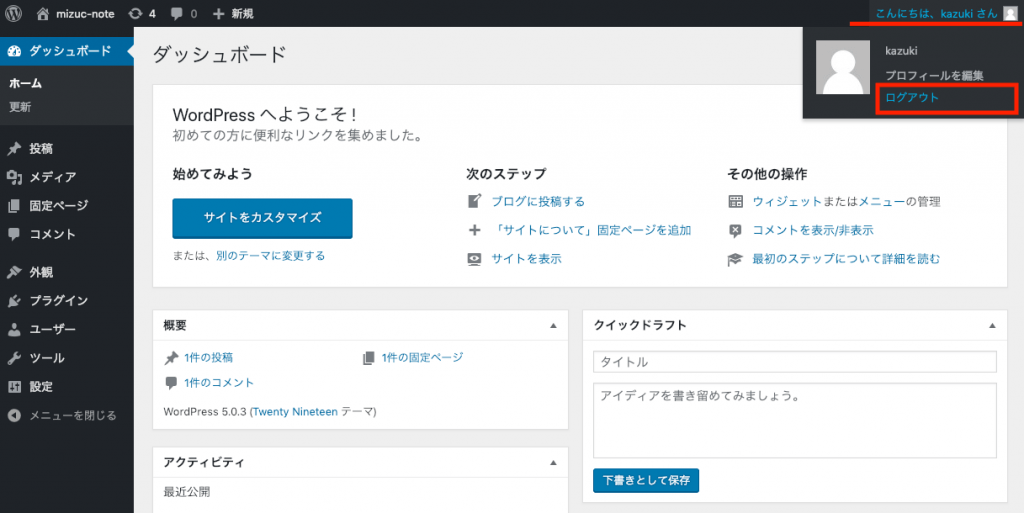Click the pages icon beside 固定ページ in sidebar

coord(14,206)
